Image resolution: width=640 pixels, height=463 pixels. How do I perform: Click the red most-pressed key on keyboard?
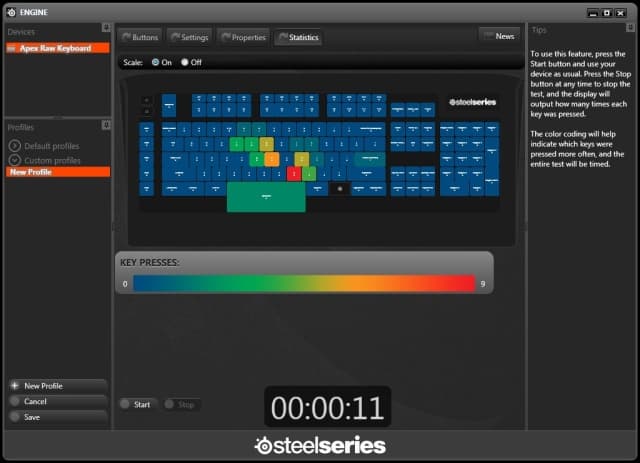pyautogui.click(x=294, y=174)
